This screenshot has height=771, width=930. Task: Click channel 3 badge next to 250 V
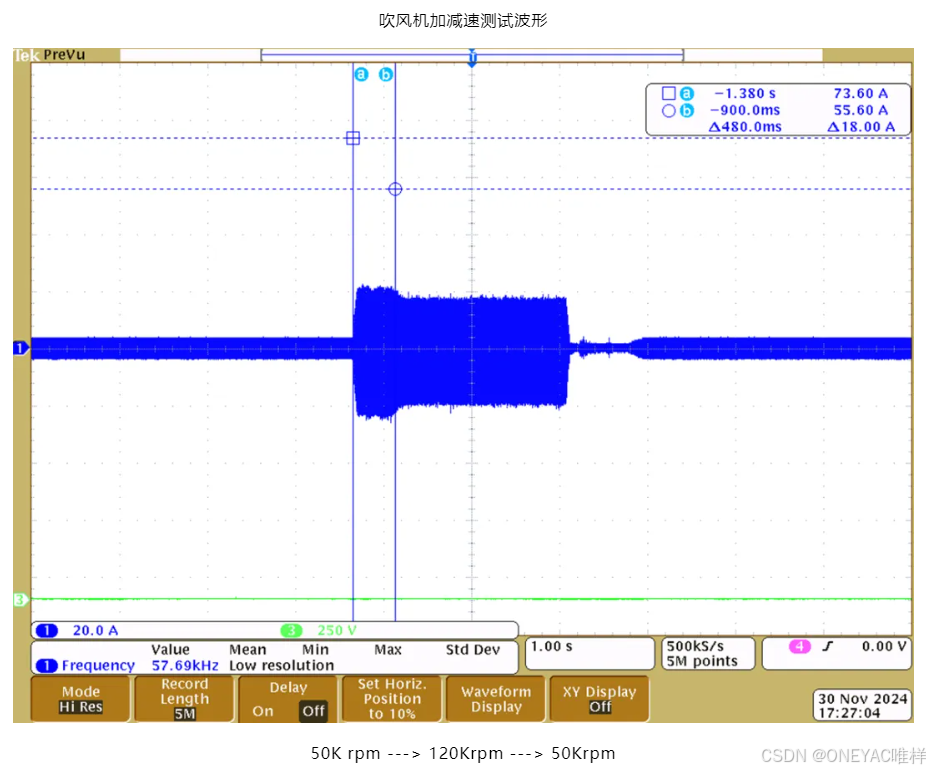pos(291,630)
